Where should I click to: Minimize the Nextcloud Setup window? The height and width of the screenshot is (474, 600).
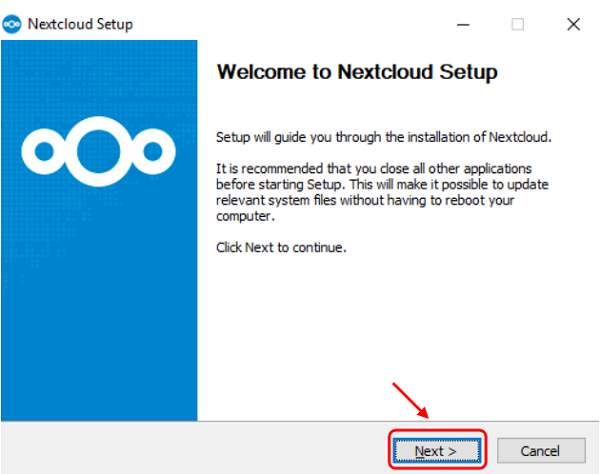click(462, 24)
